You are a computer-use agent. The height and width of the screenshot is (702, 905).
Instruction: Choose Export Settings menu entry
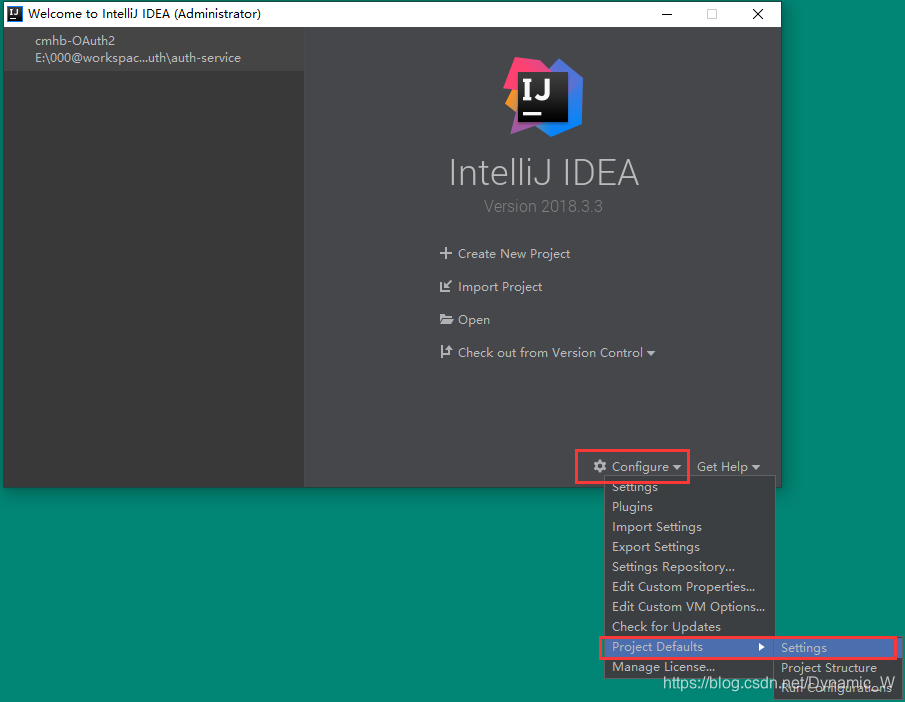690,547
